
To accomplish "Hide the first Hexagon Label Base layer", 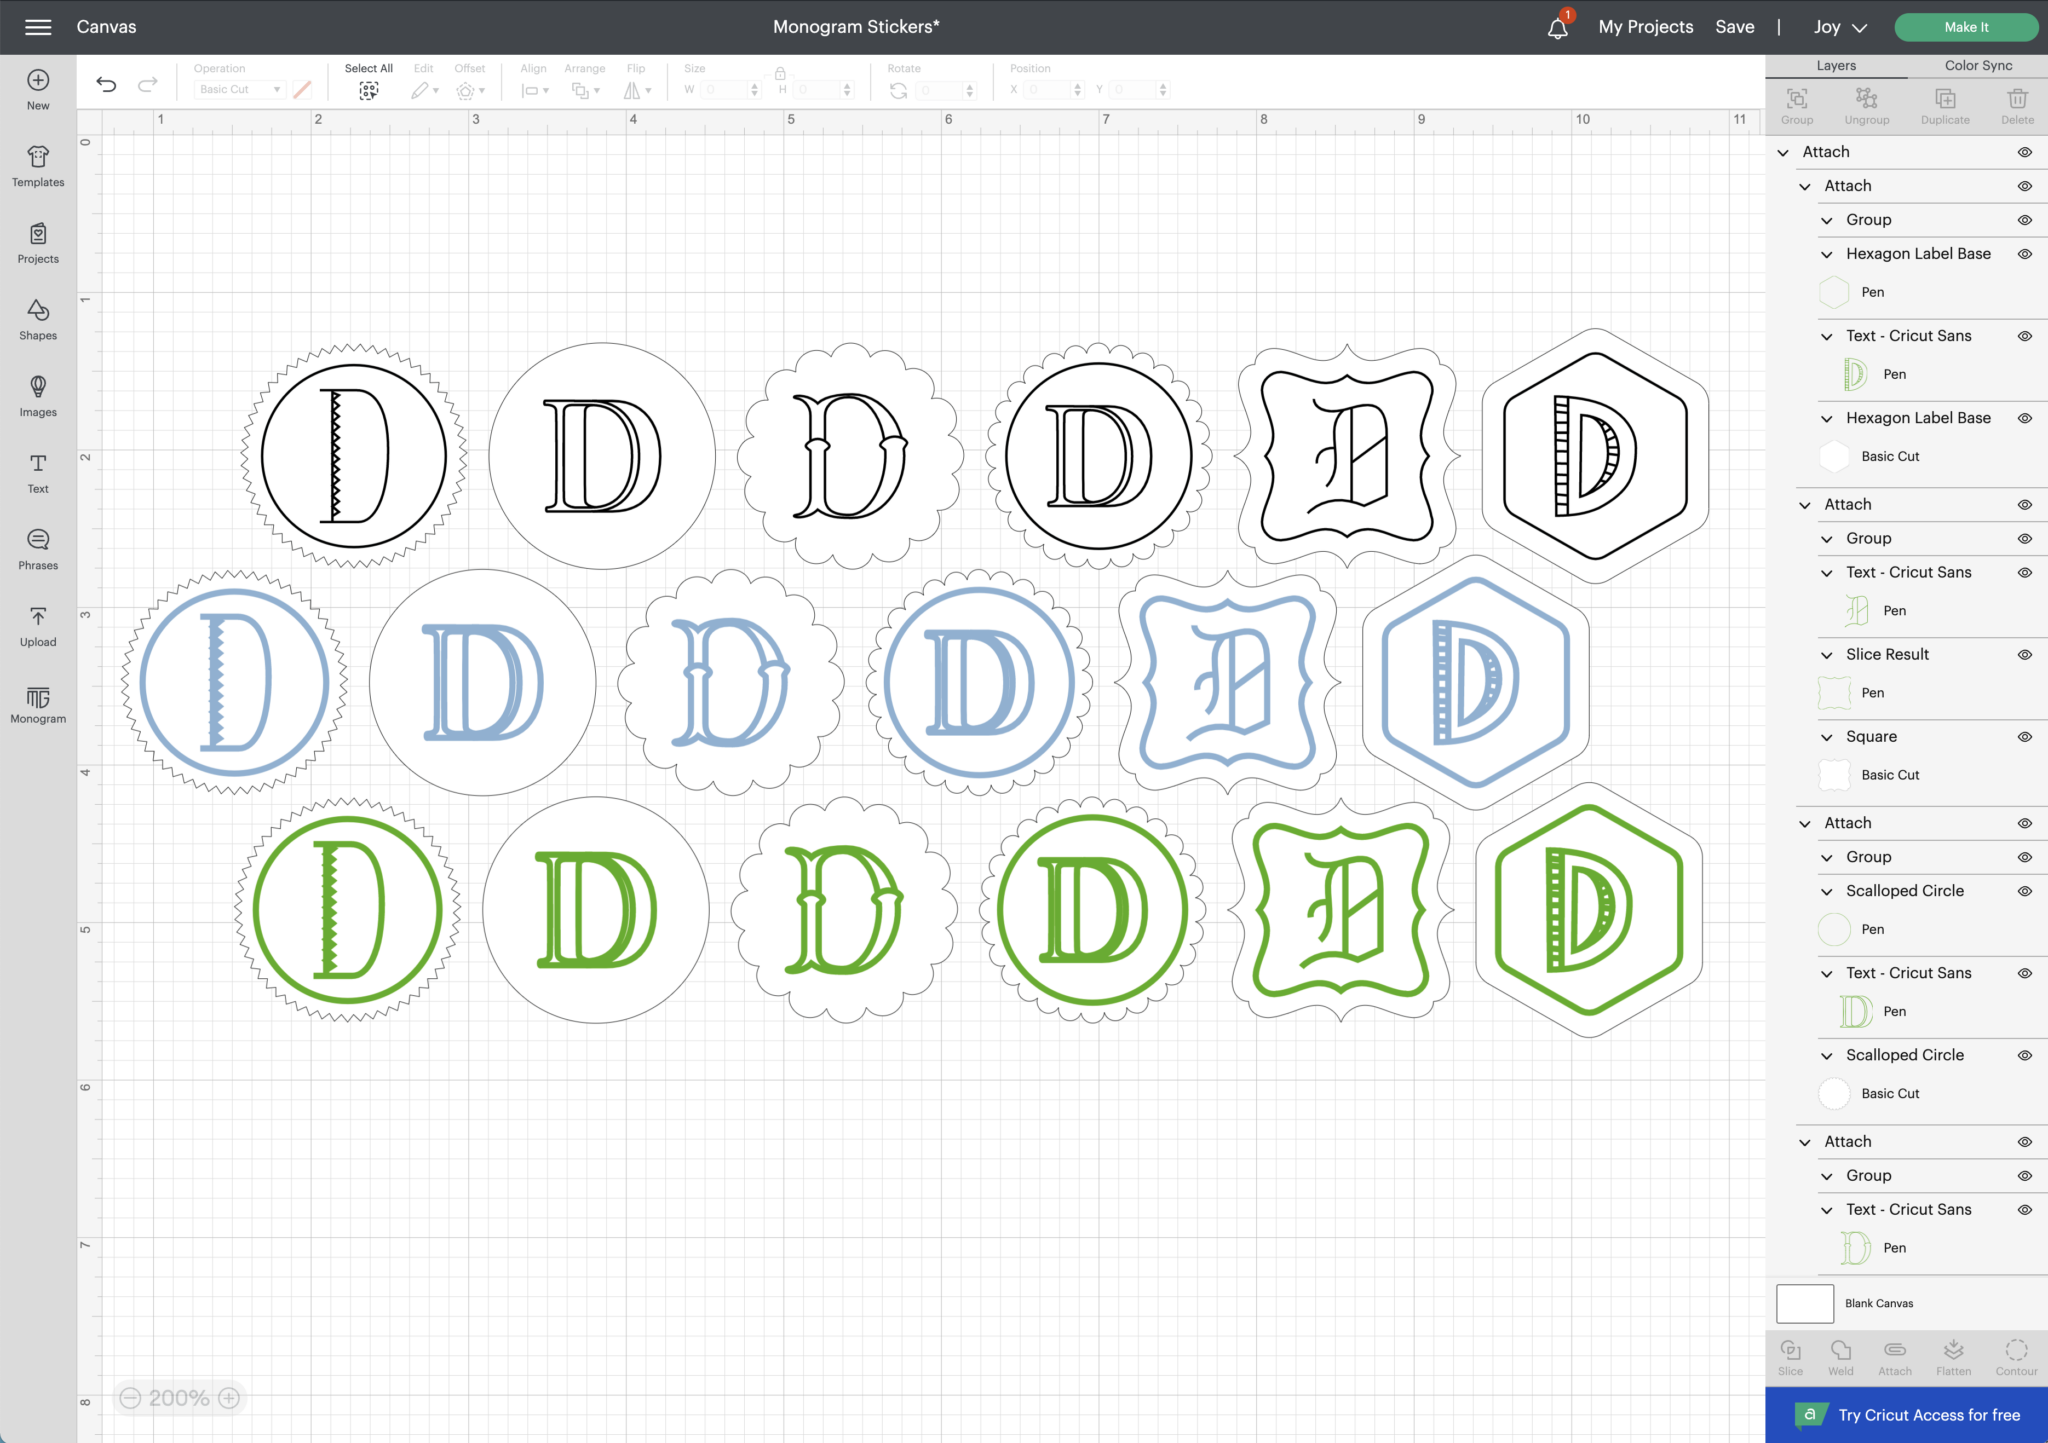I will pyautogui.click(x=2026, y=253).
